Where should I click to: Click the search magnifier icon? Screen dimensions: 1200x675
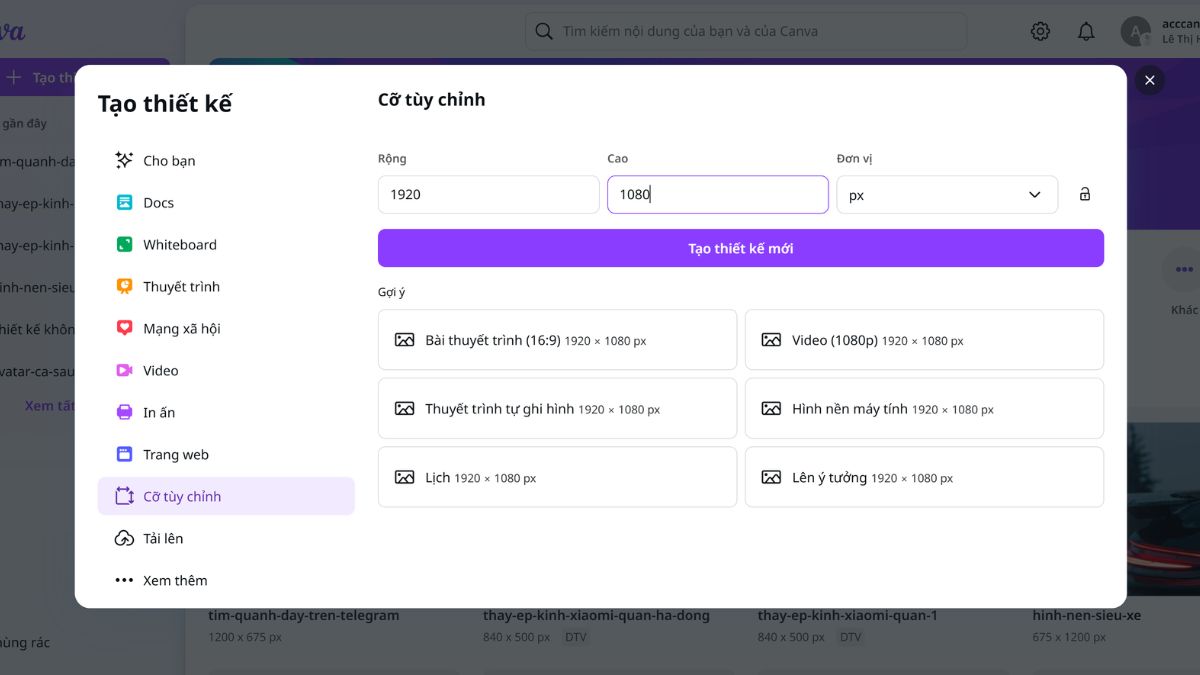[x=544, y=32]
